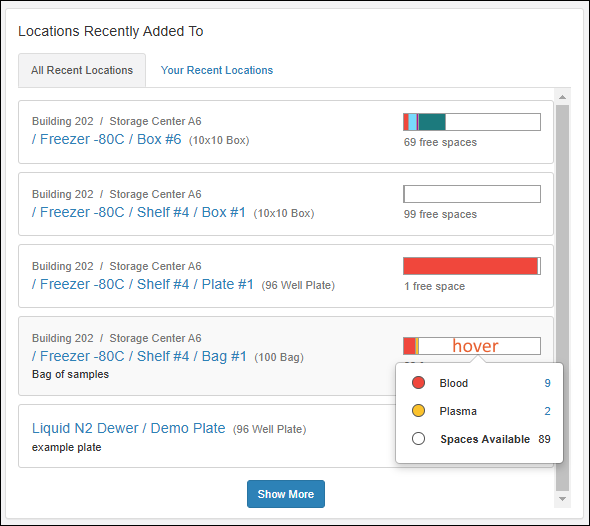The height and width of the screenshot is (526, 590).
Task: Open Shelf #4 / Bag #1 location link
Action: click(139, 356)
